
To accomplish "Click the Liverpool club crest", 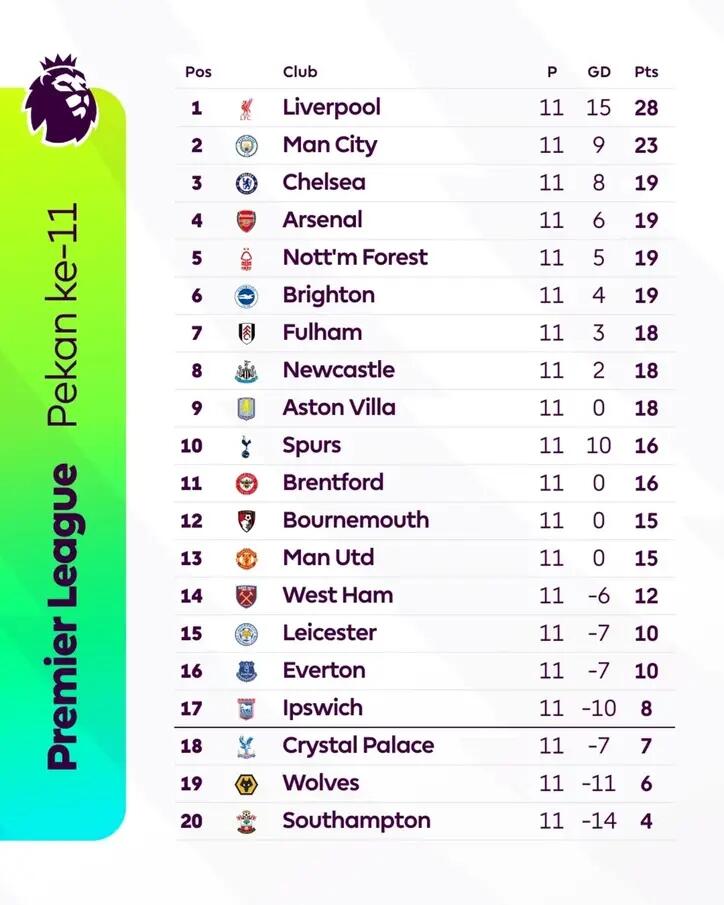I will point(246,108).
